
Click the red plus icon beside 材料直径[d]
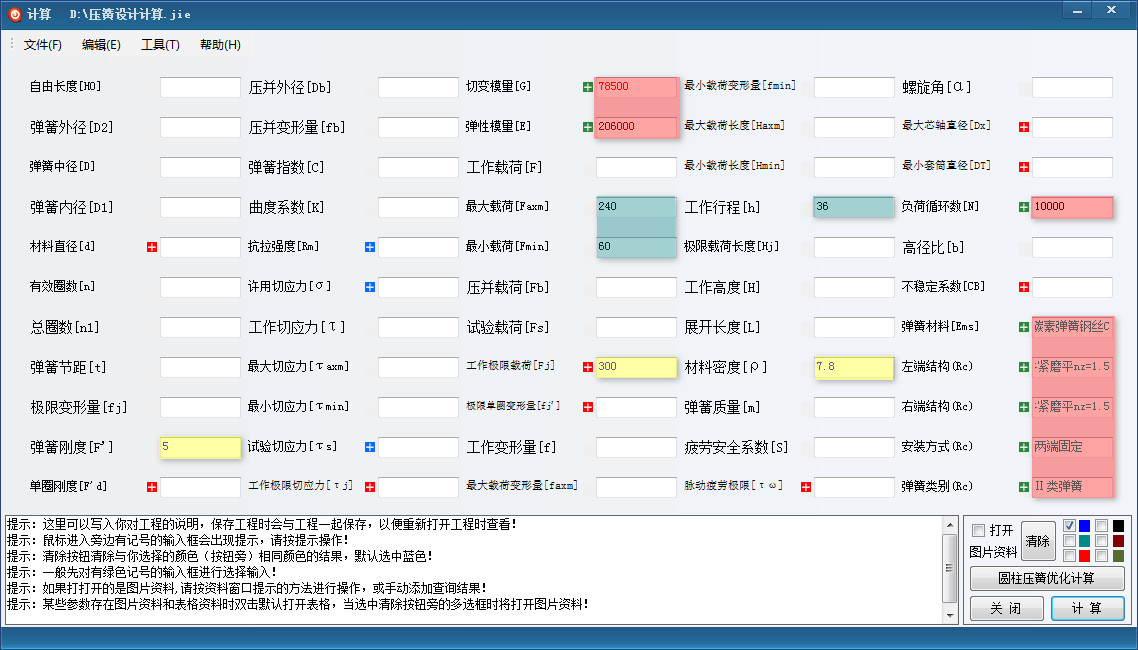coord(152,247)
